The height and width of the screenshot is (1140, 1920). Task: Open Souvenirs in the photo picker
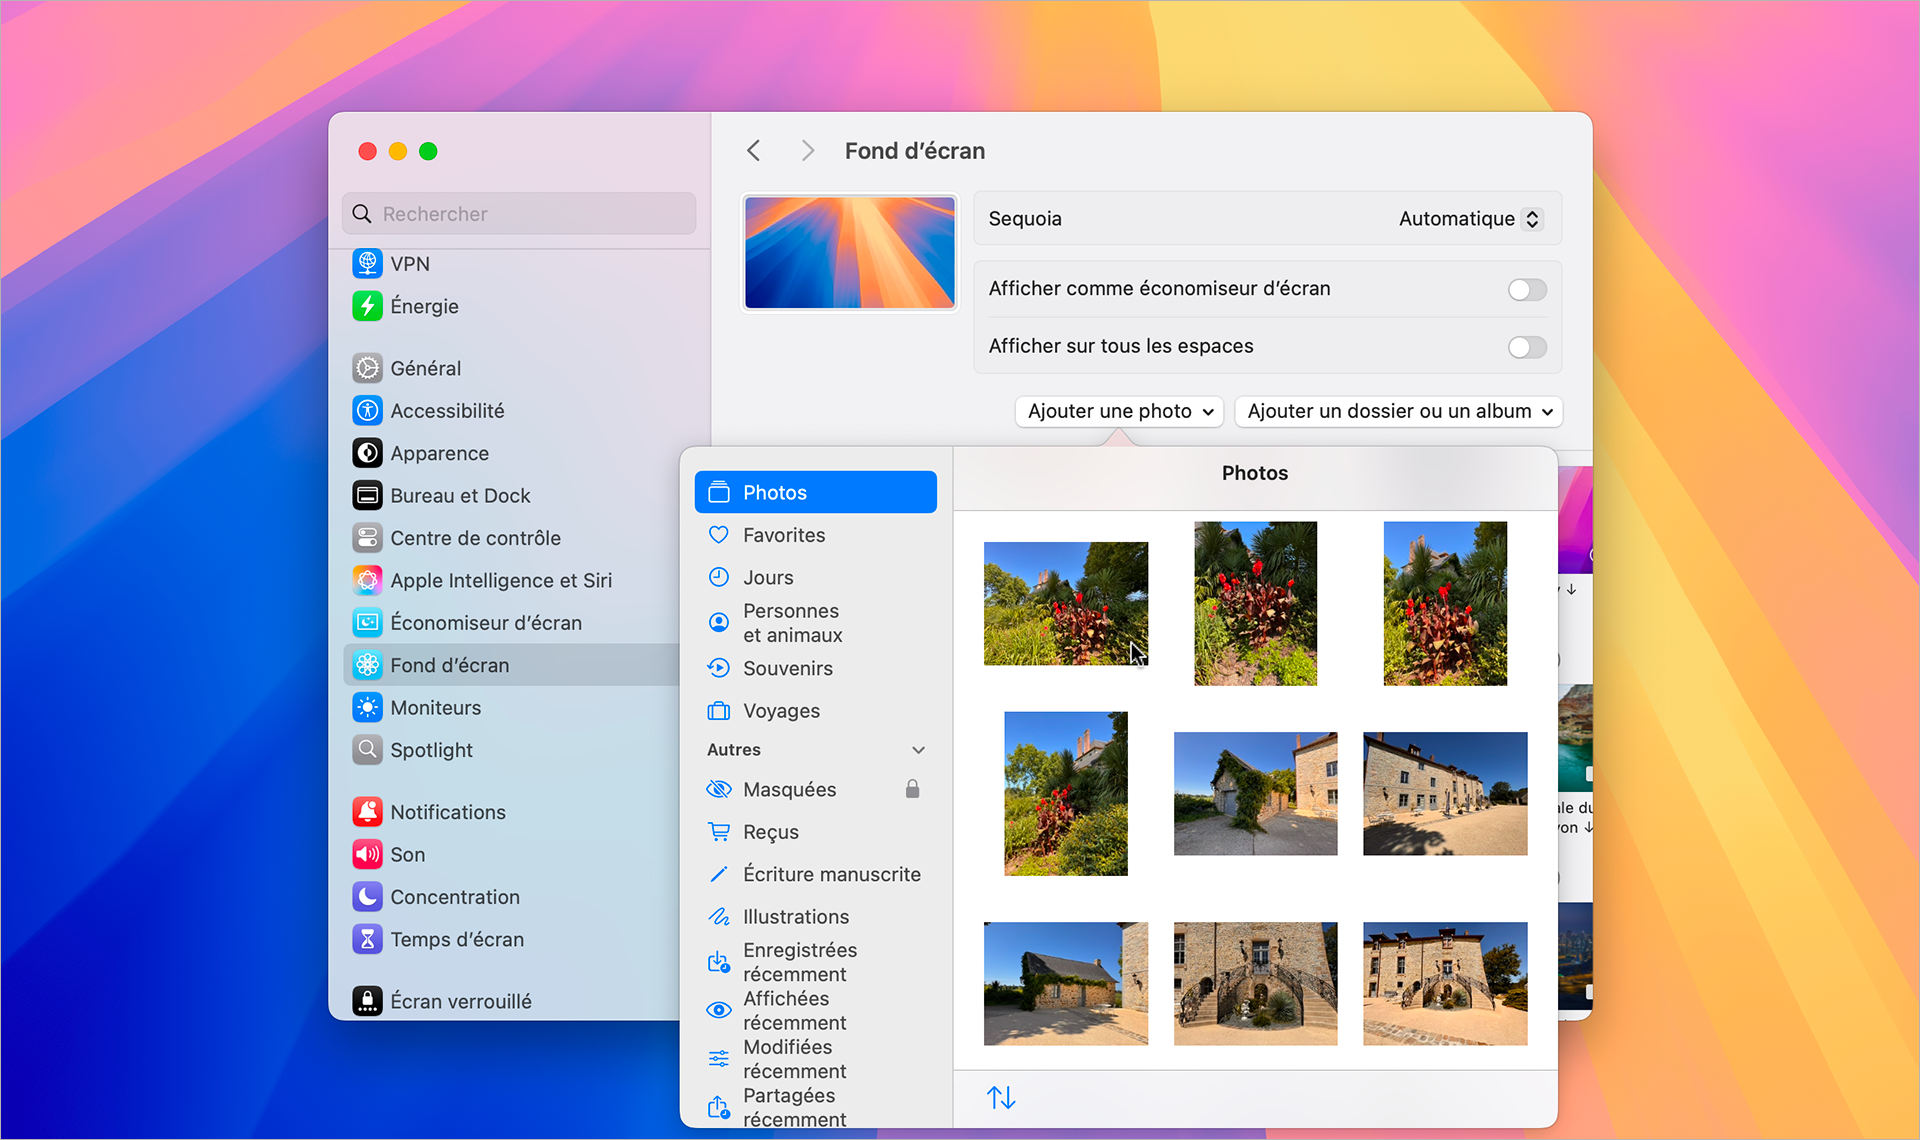point(787,668)
